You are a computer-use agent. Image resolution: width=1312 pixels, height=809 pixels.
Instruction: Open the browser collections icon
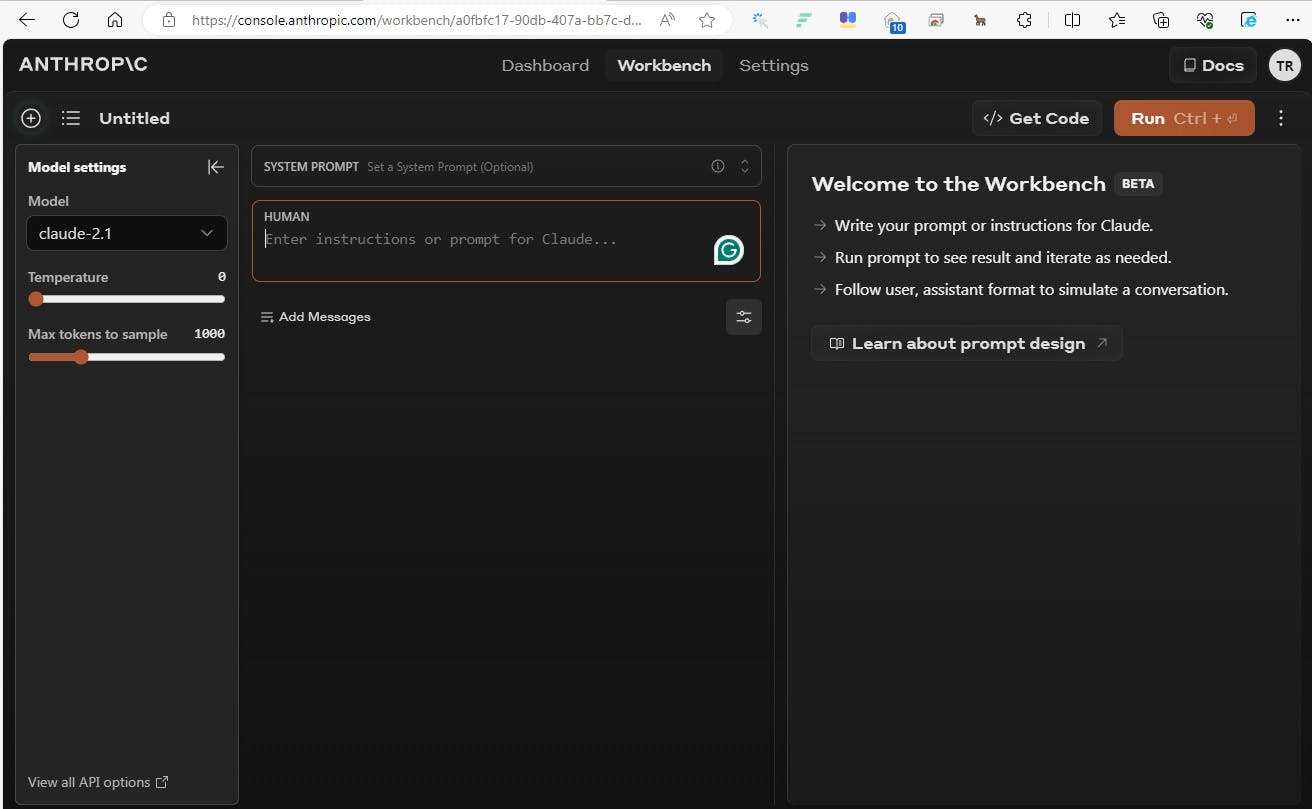pos(1161,20)
